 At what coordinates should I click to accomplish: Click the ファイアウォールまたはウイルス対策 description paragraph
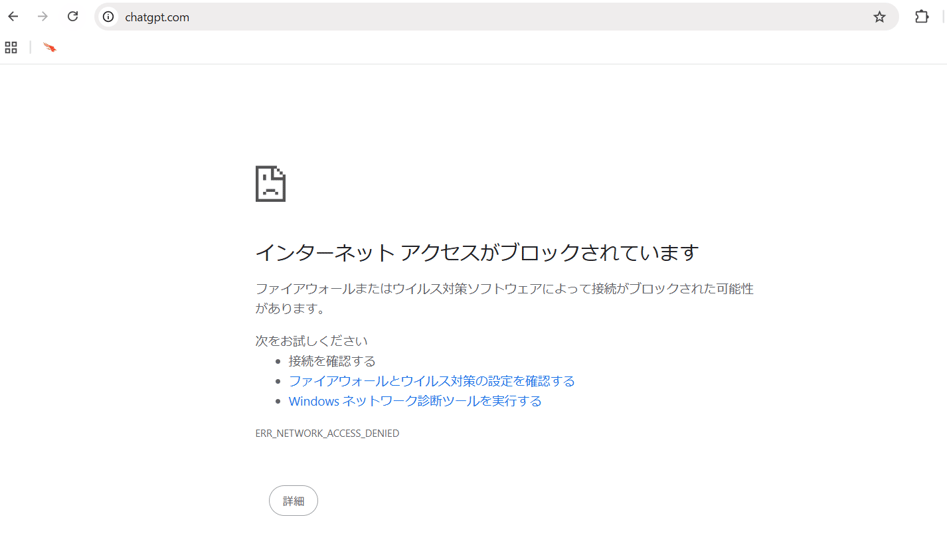[x=504, y=298]
